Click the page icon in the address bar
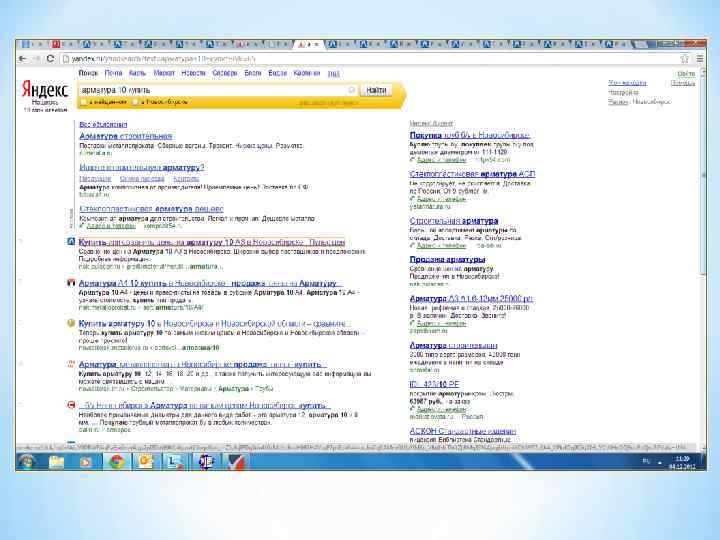Viewport: 720px width, 540px height. (x=66, y=59)
